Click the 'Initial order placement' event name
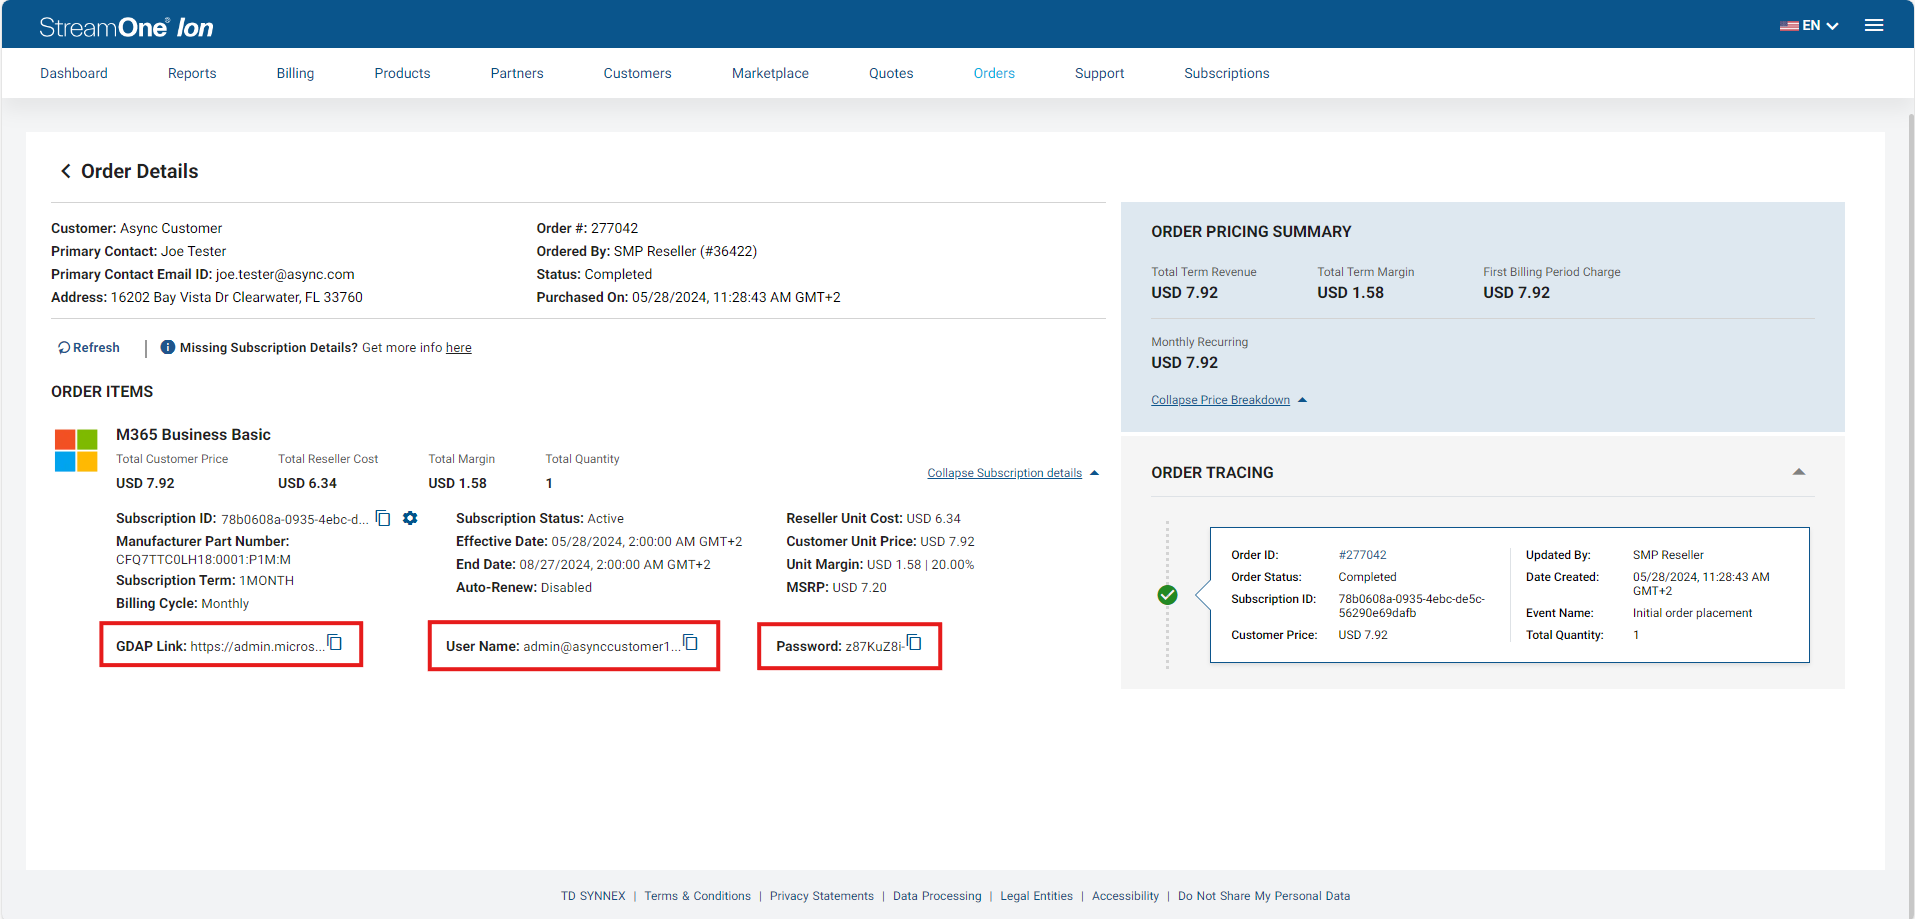The width and height of the screenshot is (1915, 919). point(1692,613)
